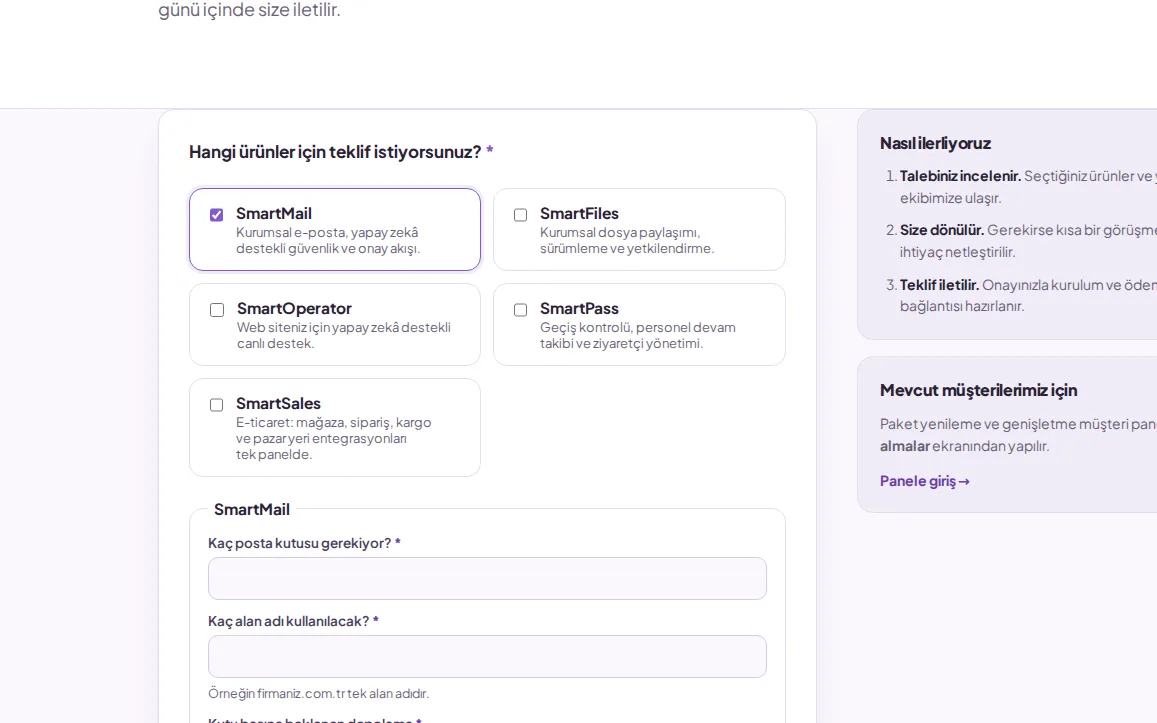The width and height of the screenshot is (1157, 723).
Task: Click the 'Örneğin firmaniz.com.tr tek alan adıdır.' hint
Action: tap(318, 693)
